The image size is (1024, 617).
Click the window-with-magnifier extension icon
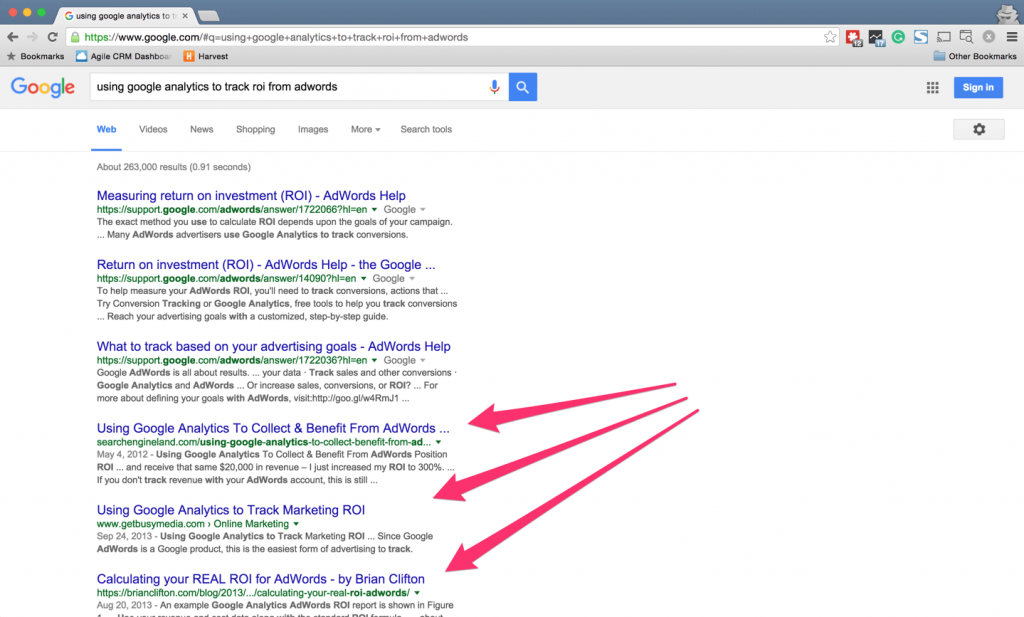966,37
